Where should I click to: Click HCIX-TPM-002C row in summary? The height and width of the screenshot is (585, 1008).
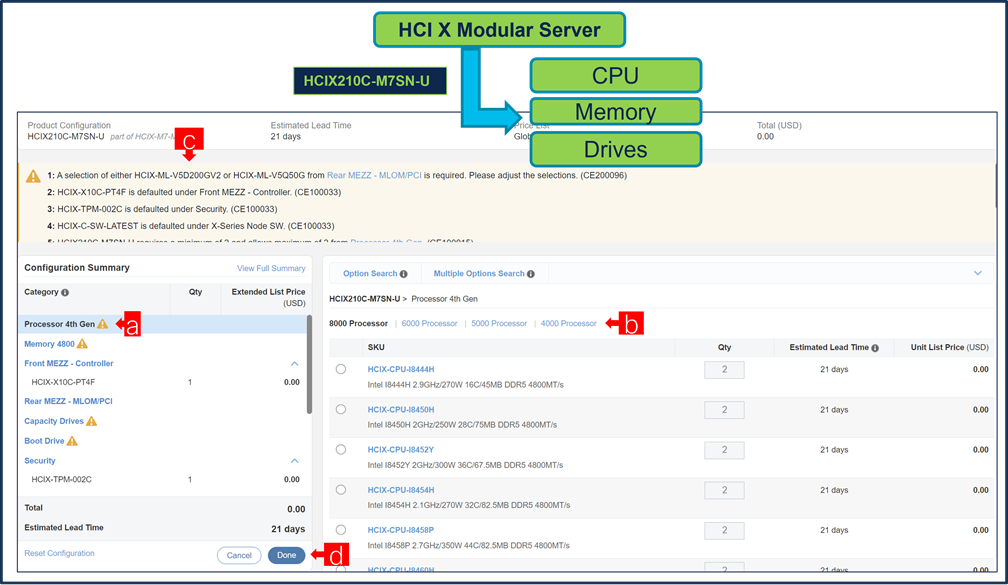coord(165,480)
